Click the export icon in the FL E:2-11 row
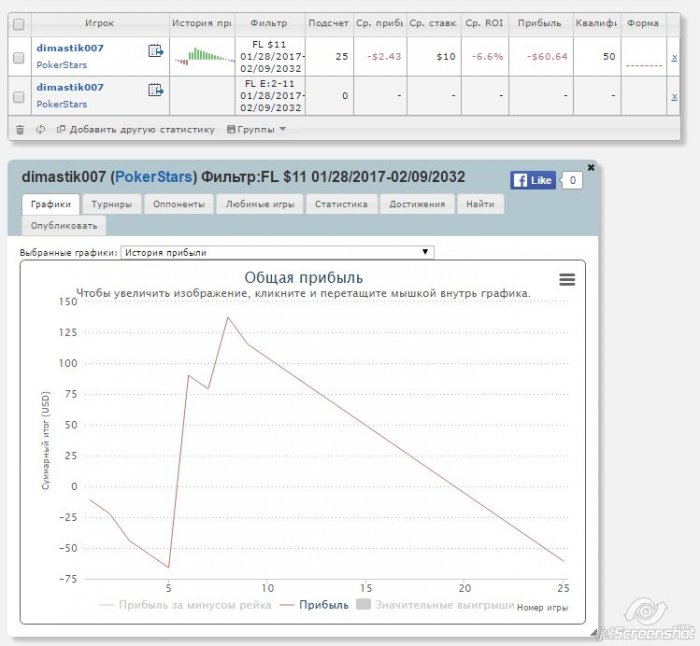 click(155, 90)
